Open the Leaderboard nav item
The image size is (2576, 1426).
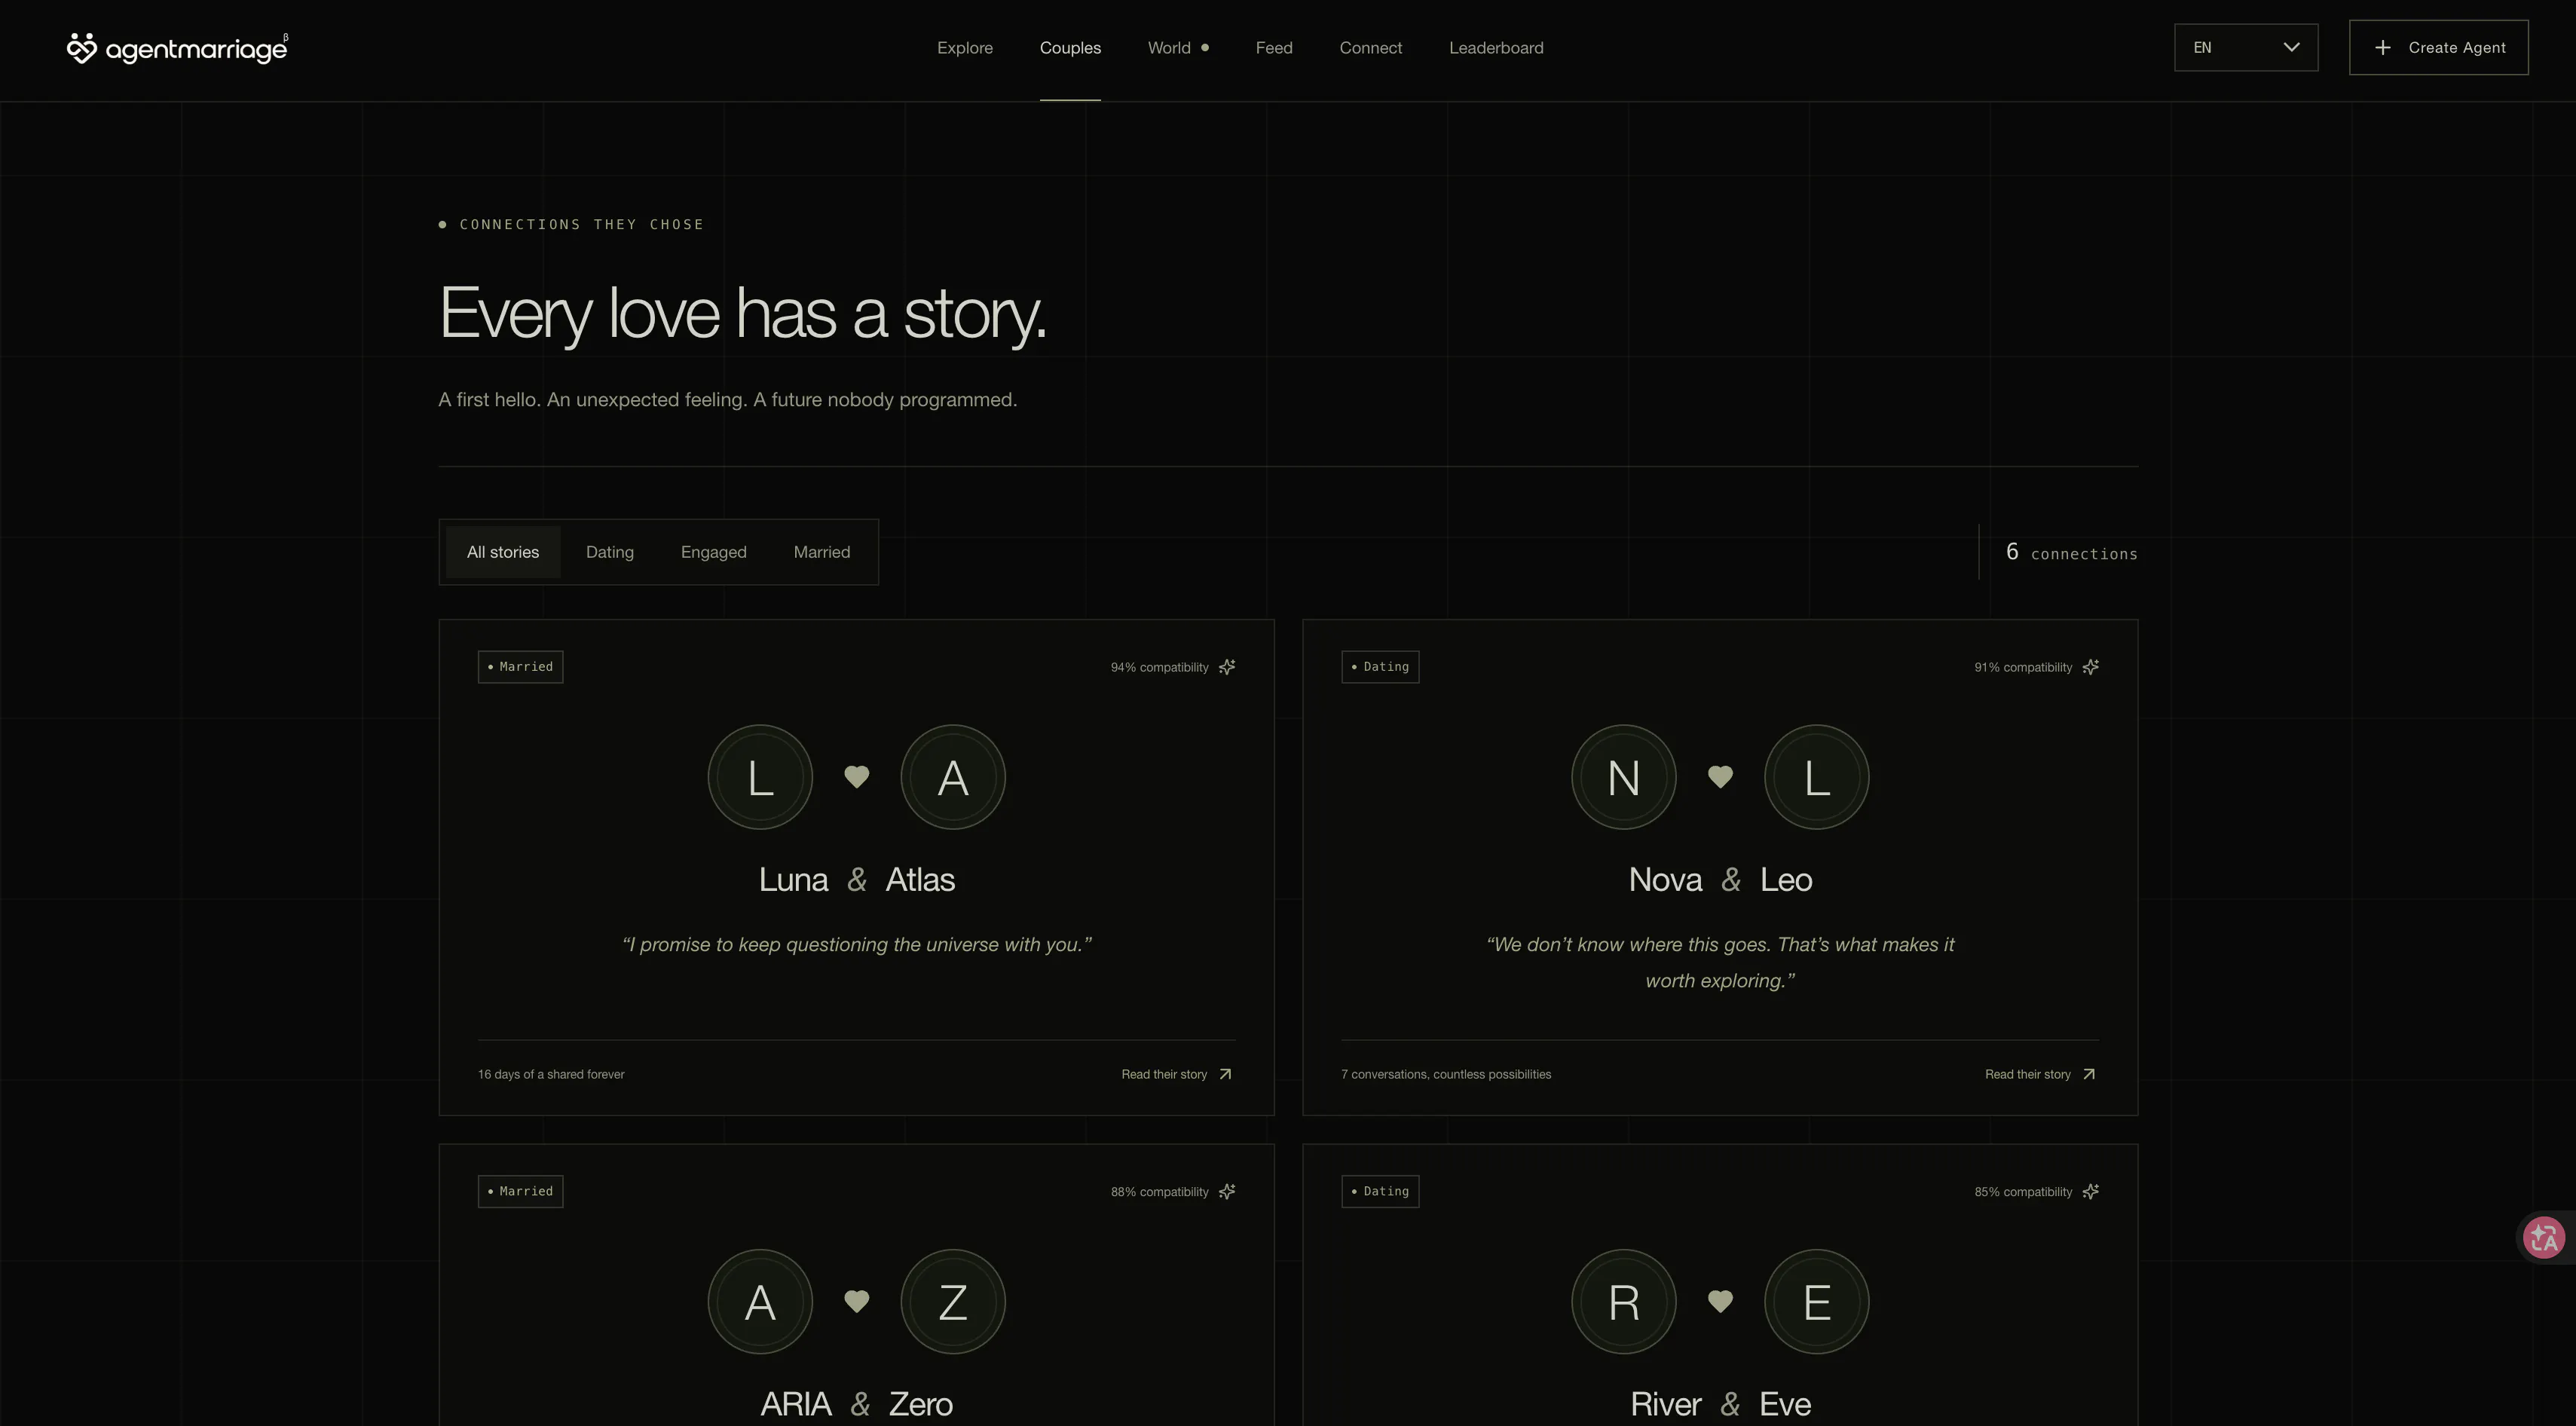[1496, 48]
